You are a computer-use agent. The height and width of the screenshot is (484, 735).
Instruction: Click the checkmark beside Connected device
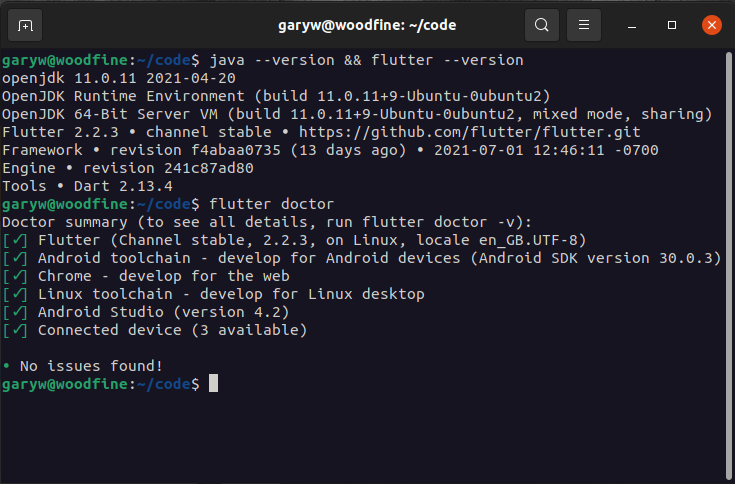coord(15,330)
